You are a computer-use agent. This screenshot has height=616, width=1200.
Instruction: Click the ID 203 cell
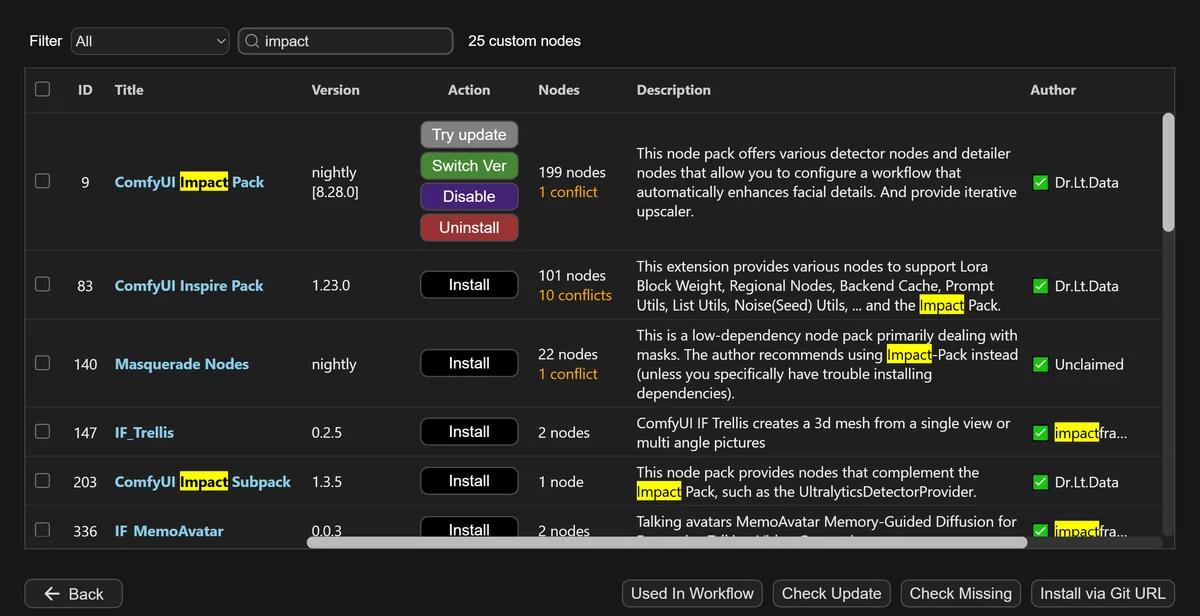(x=85, y=482)
